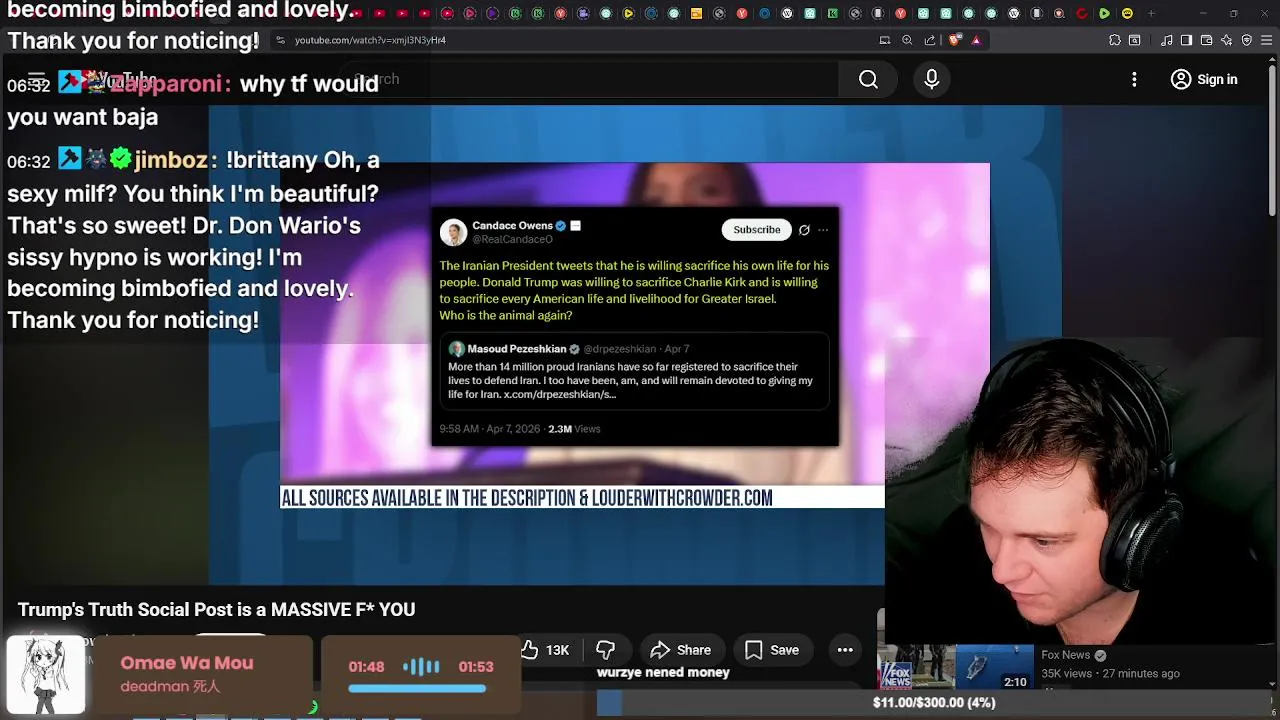Open Brave Rewards triangle icon
The image size is (1280, 720).
[x=976, y=40]
